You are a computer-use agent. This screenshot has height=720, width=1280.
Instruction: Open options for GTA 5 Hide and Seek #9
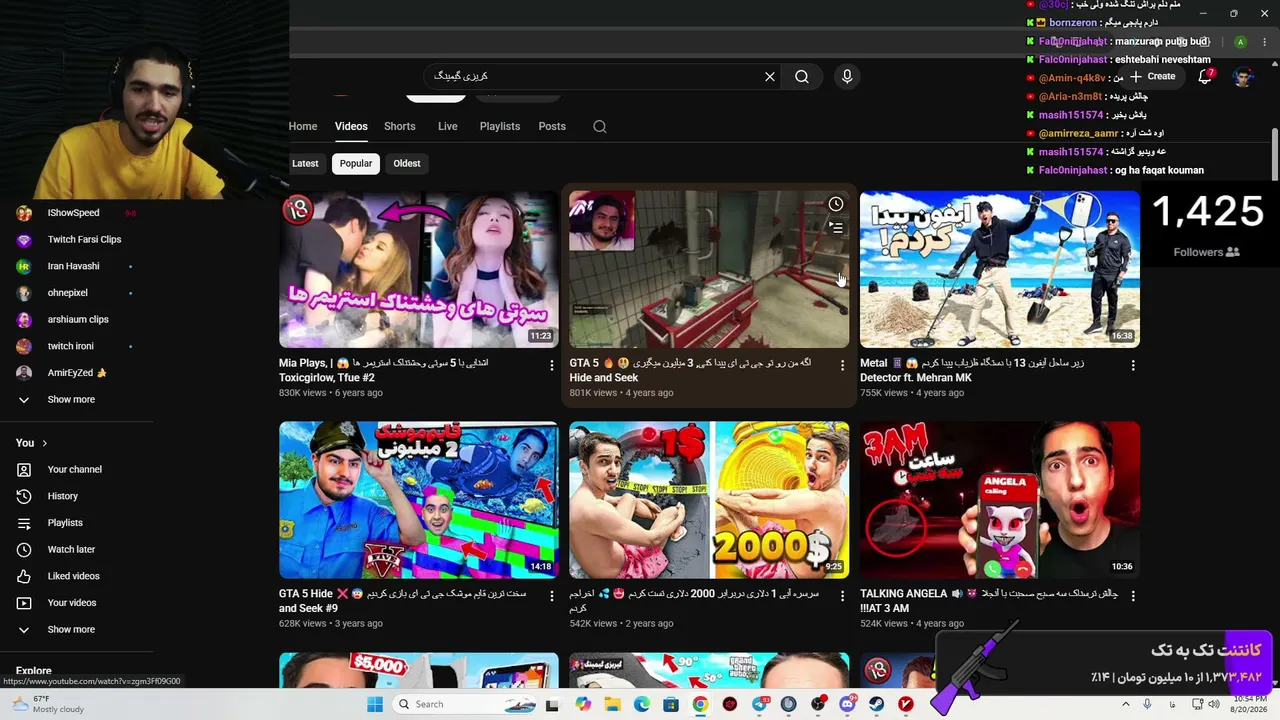pyautogui.click(x=551, y=596)
